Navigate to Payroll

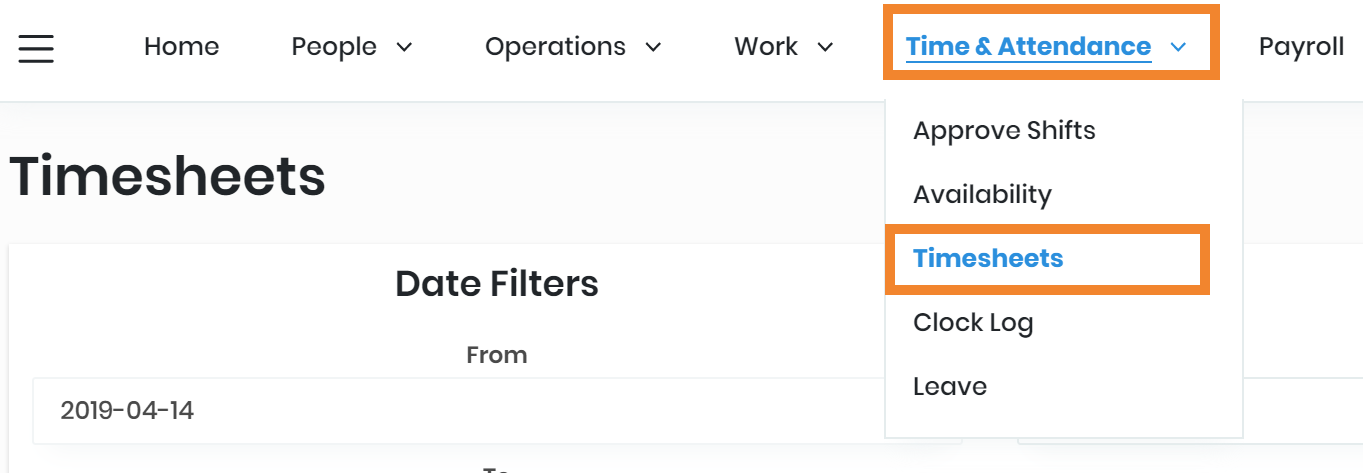click(1301, 47)
